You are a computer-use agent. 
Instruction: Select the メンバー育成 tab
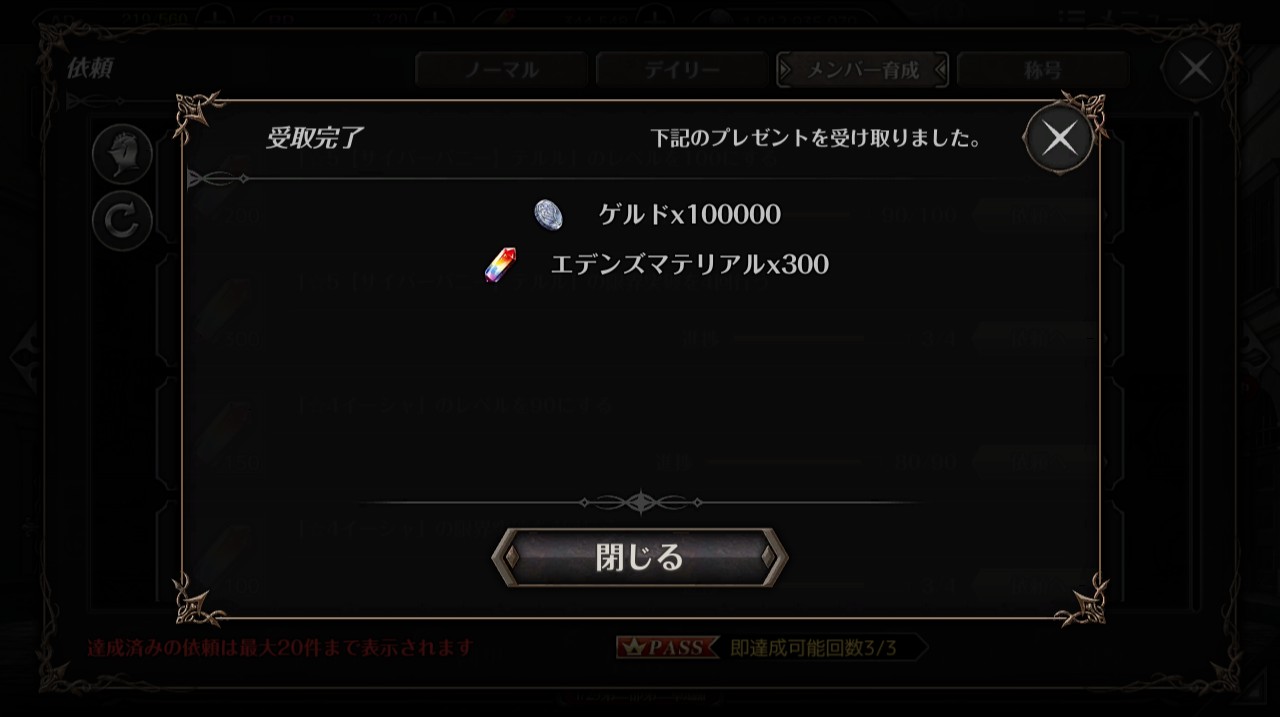coord(862,70)
